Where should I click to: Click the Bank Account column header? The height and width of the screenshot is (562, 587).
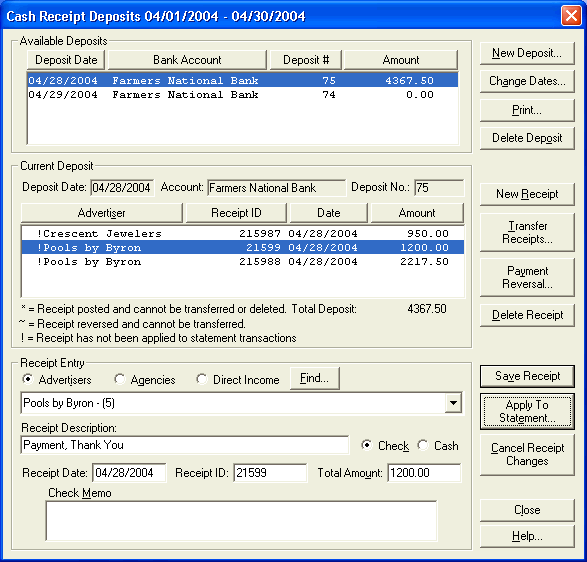(187, 60)
